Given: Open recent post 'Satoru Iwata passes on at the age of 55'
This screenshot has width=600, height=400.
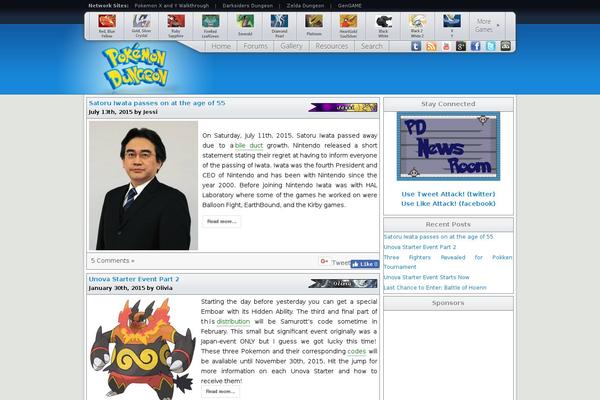Looking at the screenshot, I should coord(439,237).
